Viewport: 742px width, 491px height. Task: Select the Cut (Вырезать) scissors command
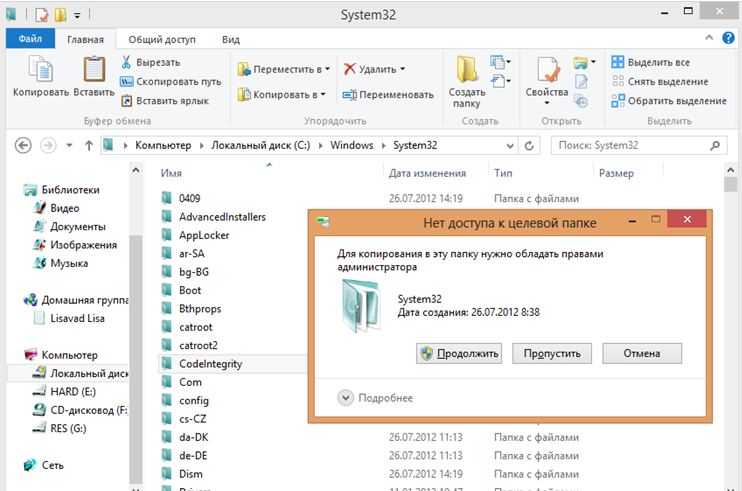coord(150,62)
